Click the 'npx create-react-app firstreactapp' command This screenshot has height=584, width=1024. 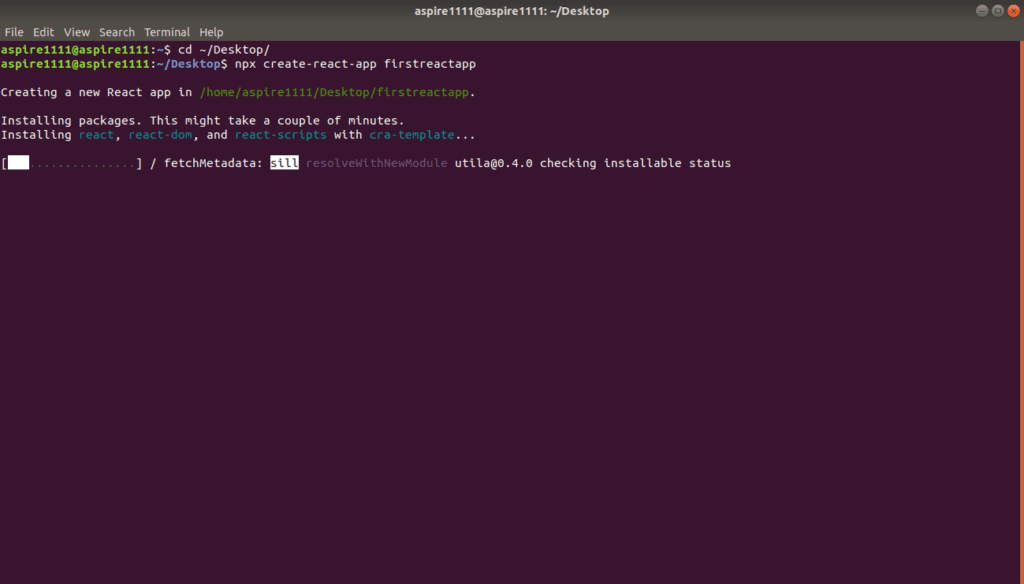pos(355,64)
